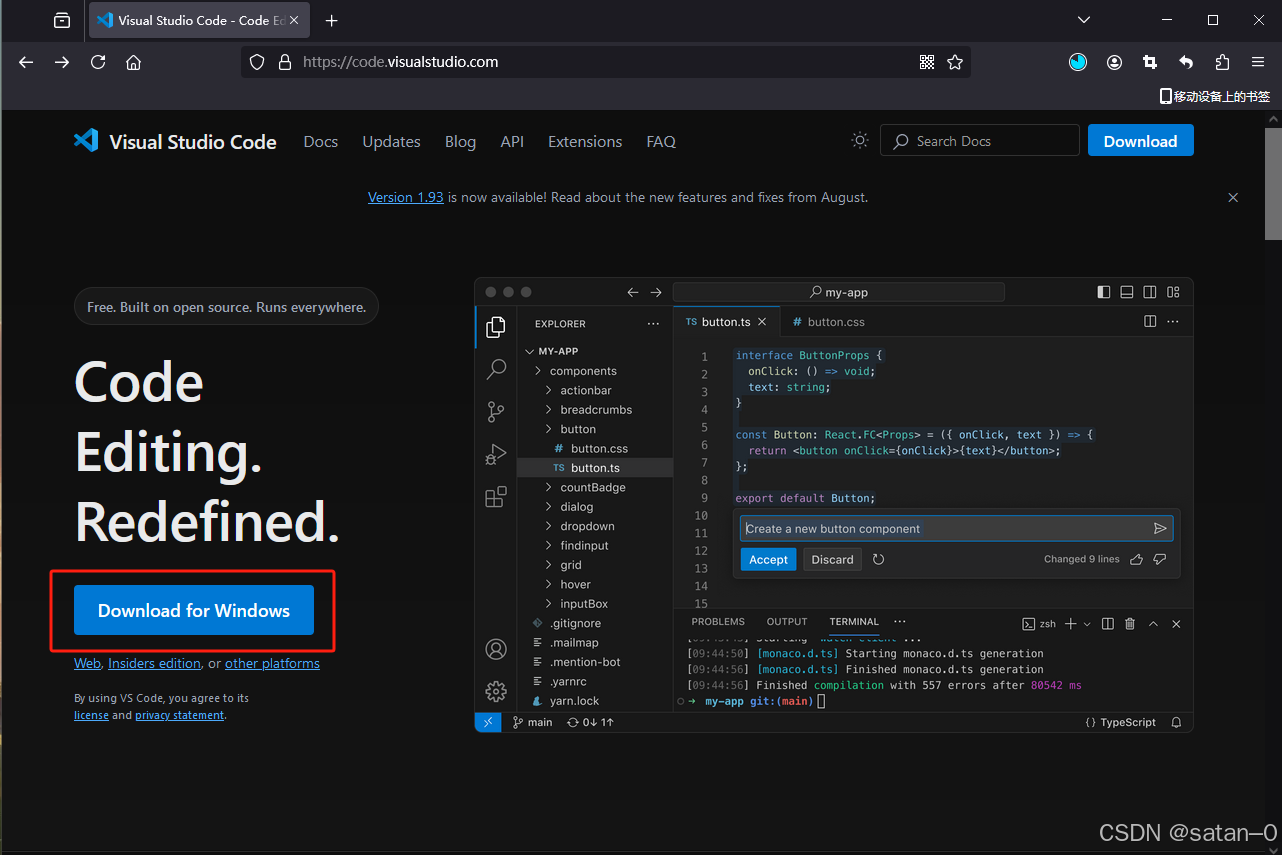Expand the actionbar folder
Image resolution: width=1282 pixels, height=855 pixels.
(x=549, y=390)
